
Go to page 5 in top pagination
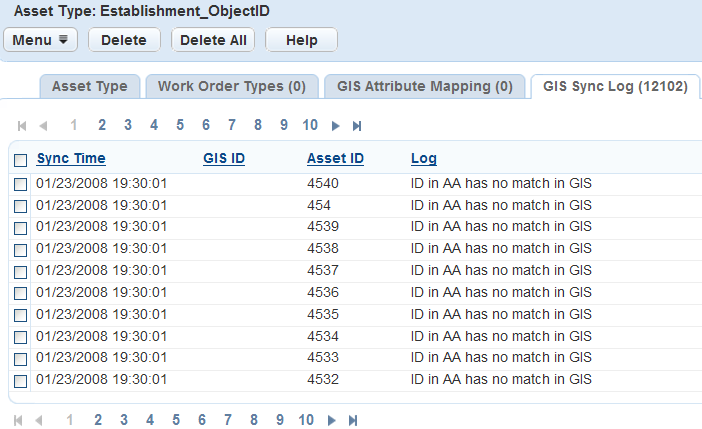pos(180,125)
